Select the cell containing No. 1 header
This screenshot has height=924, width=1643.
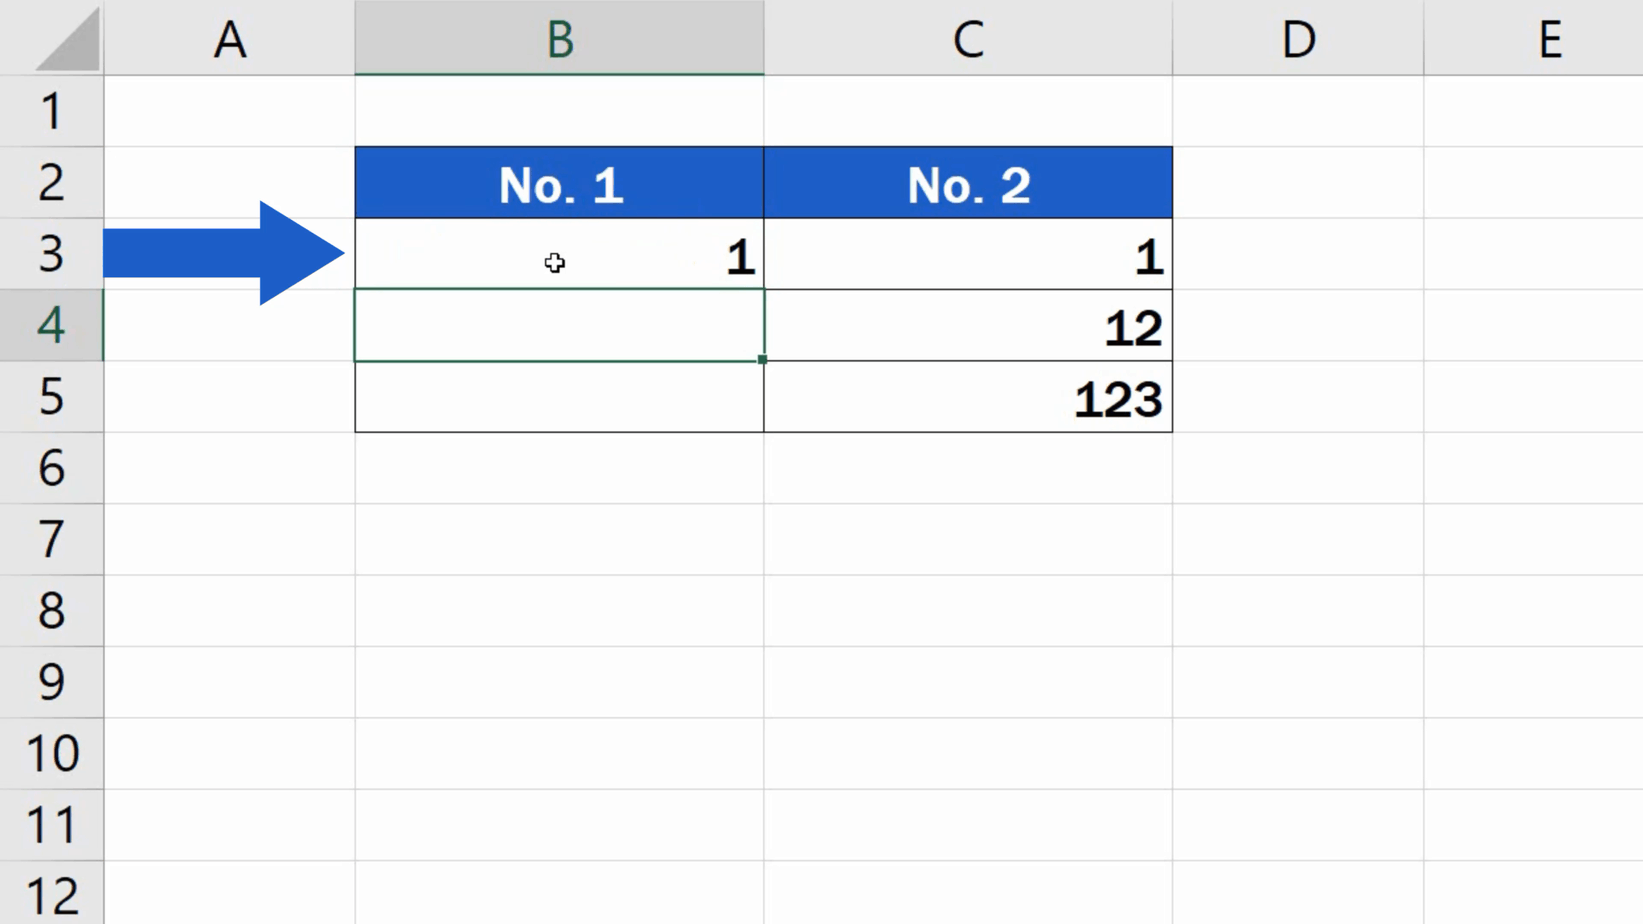[x=558, y=182]
